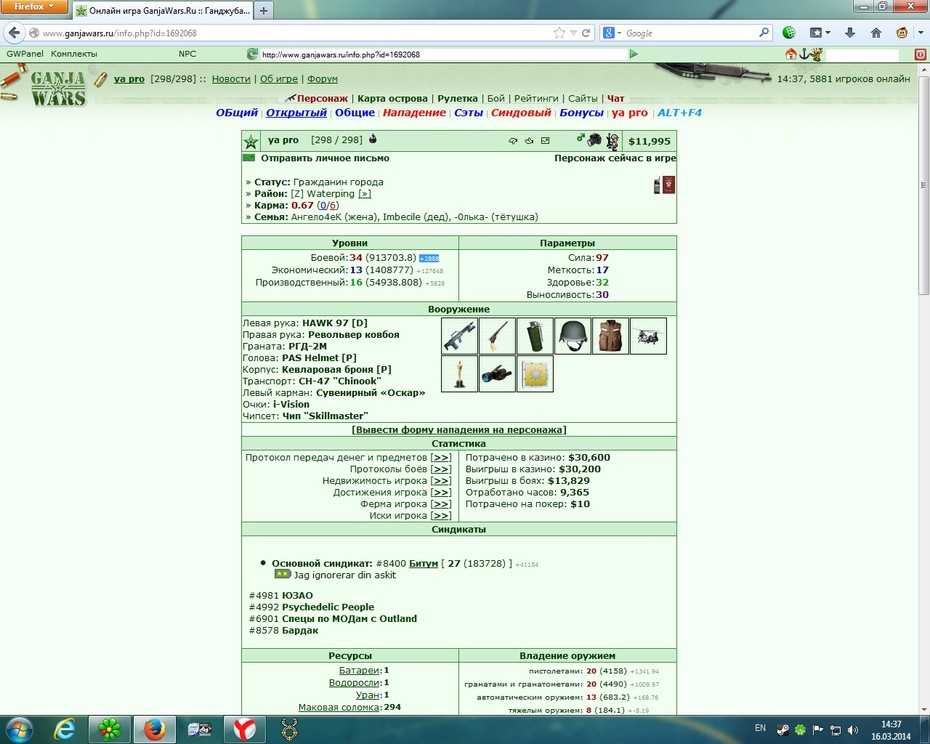Open the player farm arrow link
The image size is (930, 744).
point(441,504)
